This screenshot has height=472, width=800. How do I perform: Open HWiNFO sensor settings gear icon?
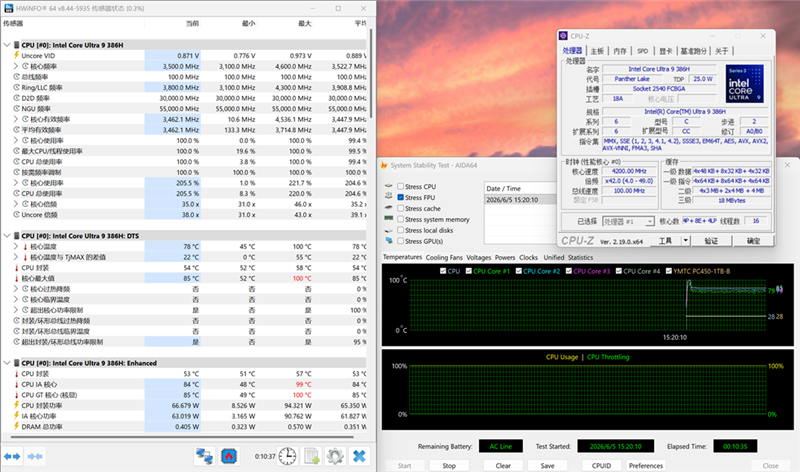(x=335, y=456)
